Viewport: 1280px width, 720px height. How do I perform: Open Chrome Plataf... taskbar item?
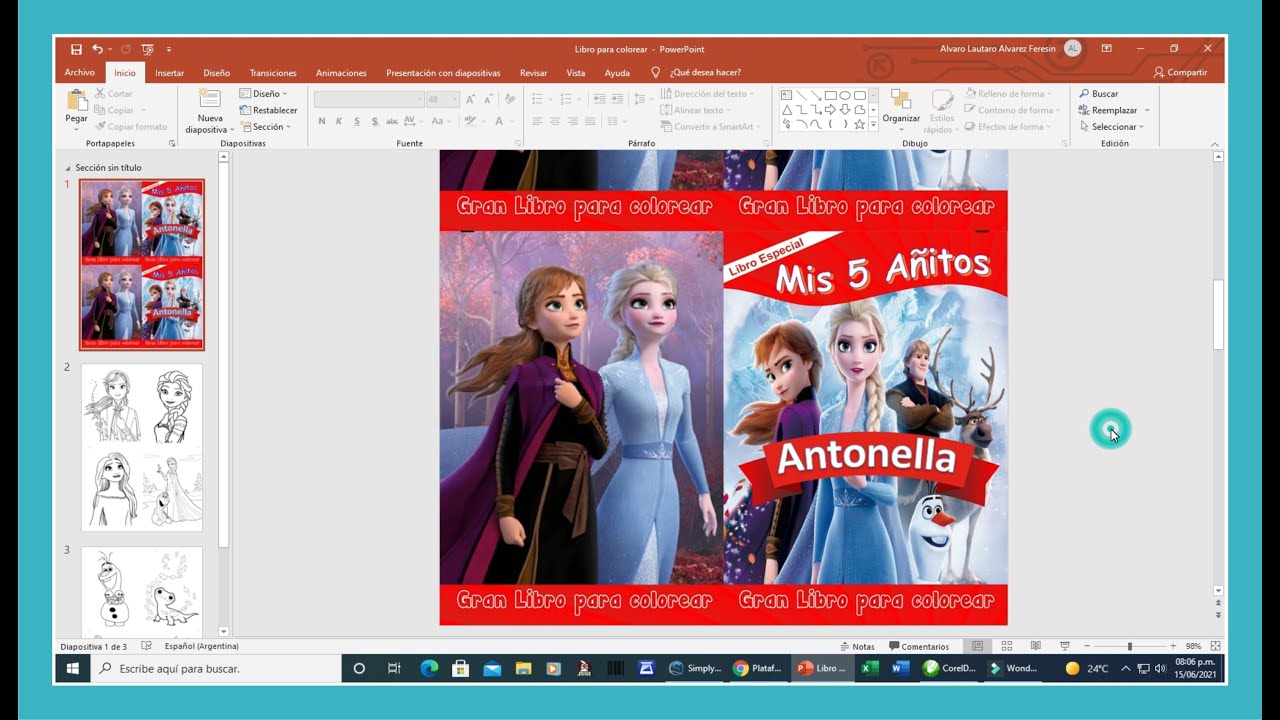click(x=758, y=668)
